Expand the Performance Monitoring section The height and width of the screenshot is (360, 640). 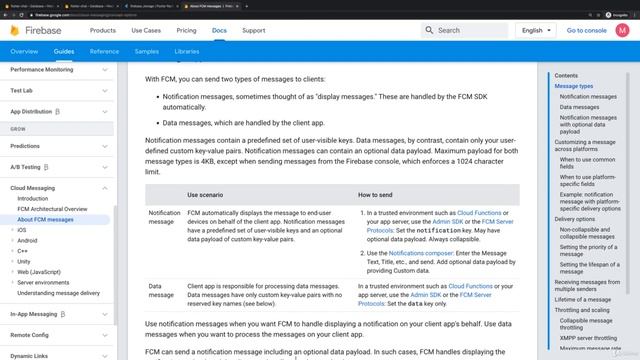click(105, 70)
